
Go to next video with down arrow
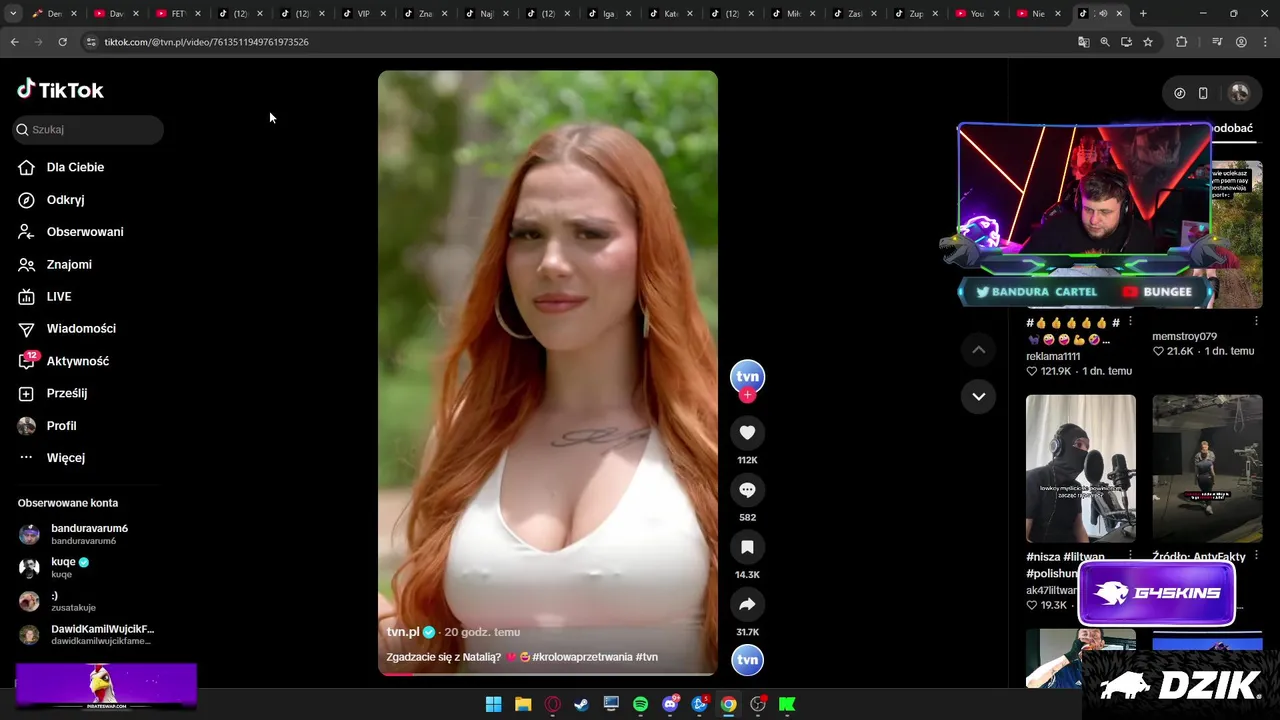[978, 396]
